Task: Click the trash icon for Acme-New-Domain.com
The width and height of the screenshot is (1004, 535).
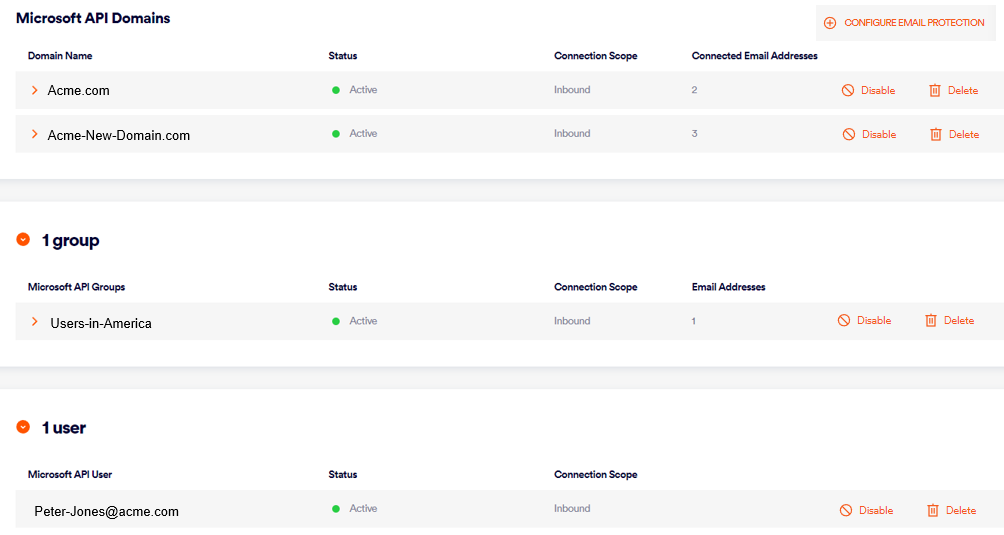Action: coord(936,134)
